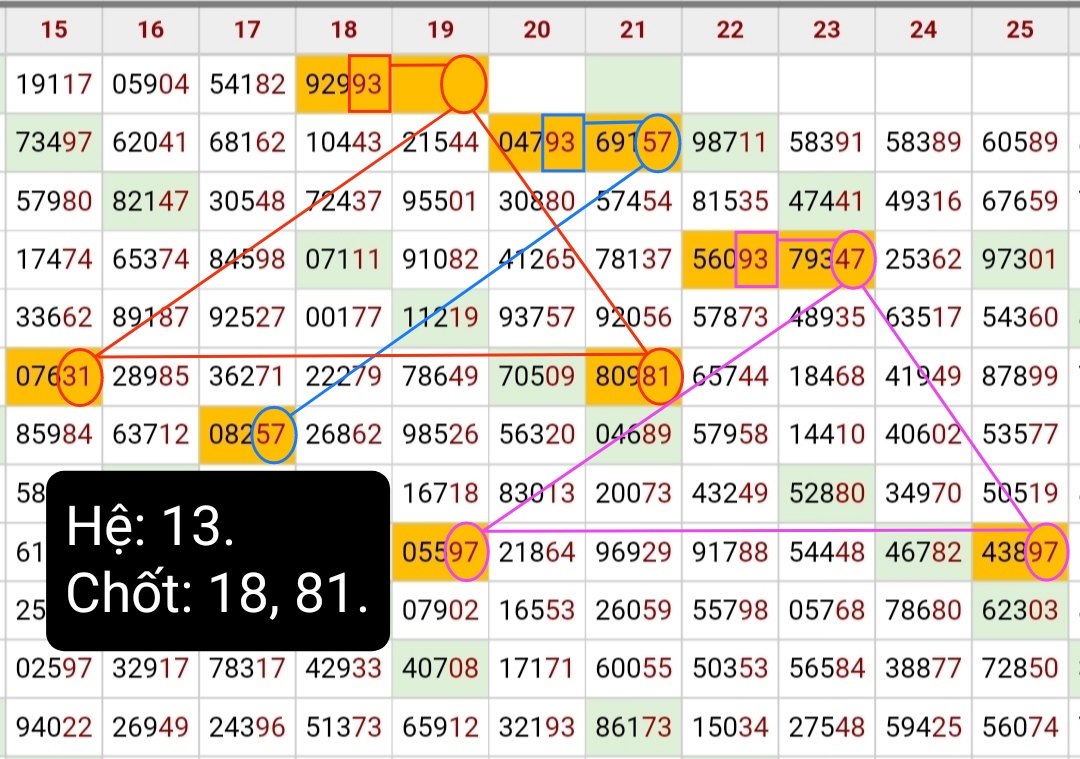Click the cell 85984
Viewport: 1080px width, 759px height.
[54, 435]
